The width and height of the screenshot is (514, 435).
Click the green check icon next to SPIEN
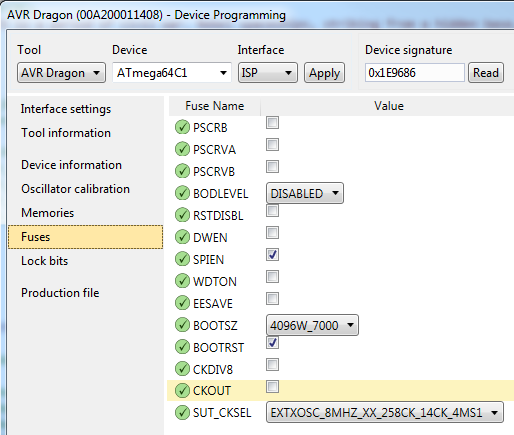[x=182, y=259]
